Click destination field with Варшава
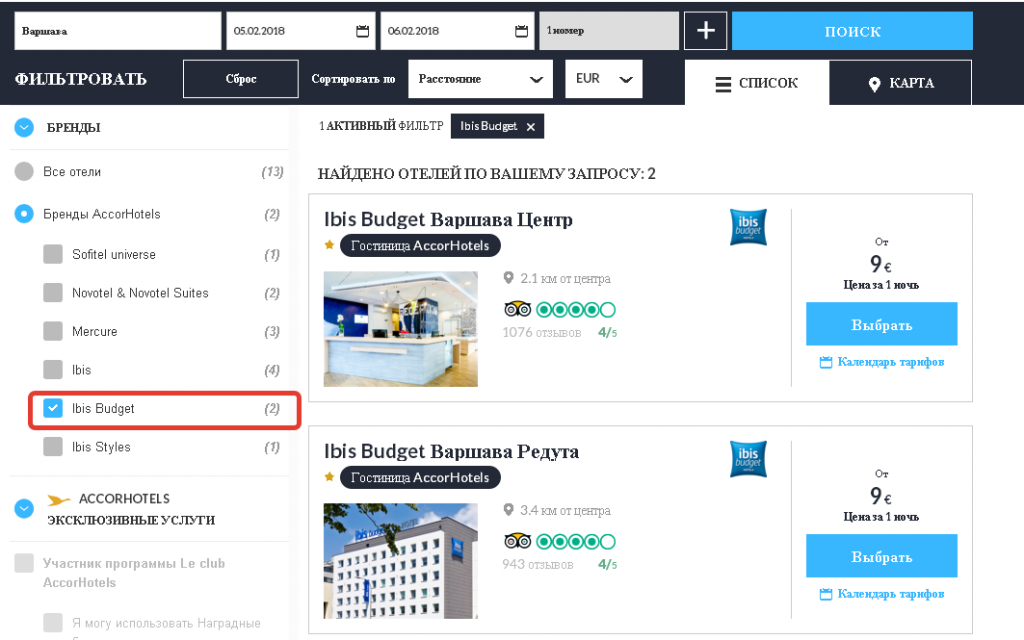Viewport: 1024px width, 640px height. [118, 31]
